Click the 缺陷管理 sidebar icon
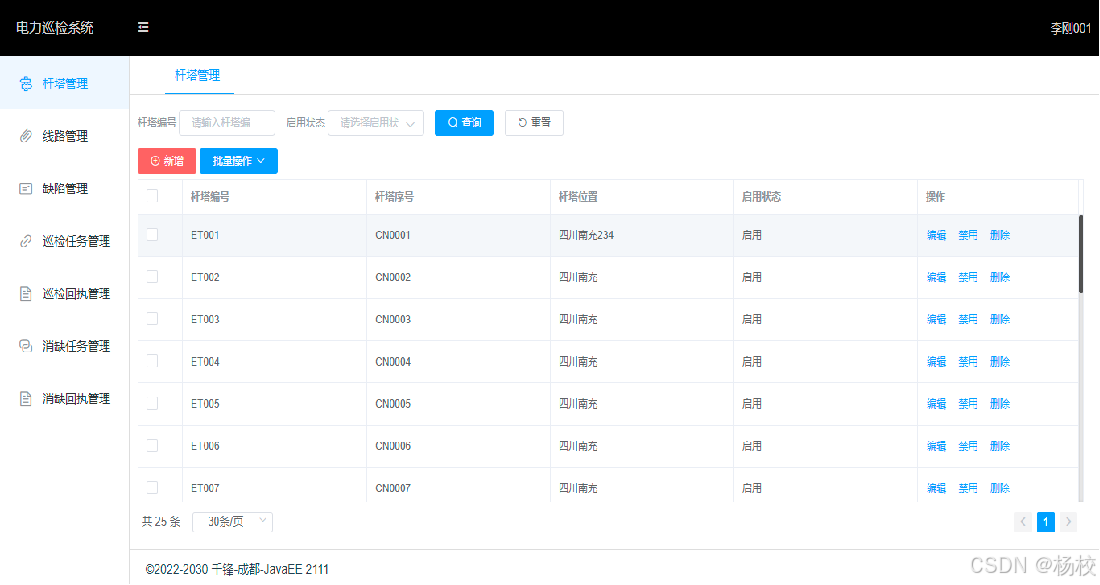The width and height of the screenshot is (1100, 585). pyautogui.click(x=26, y=189)
